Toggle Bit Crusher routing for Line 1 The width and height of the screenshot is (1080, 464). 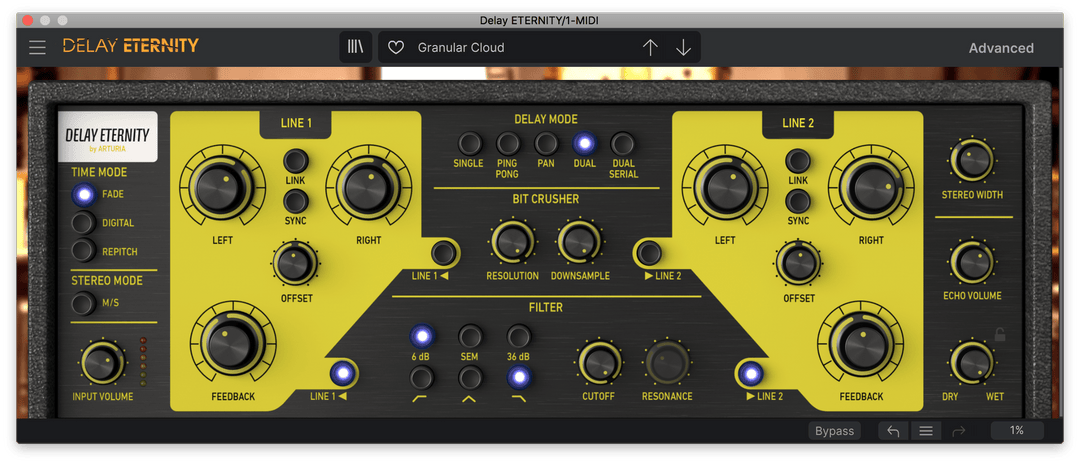(x=442, y=253)
